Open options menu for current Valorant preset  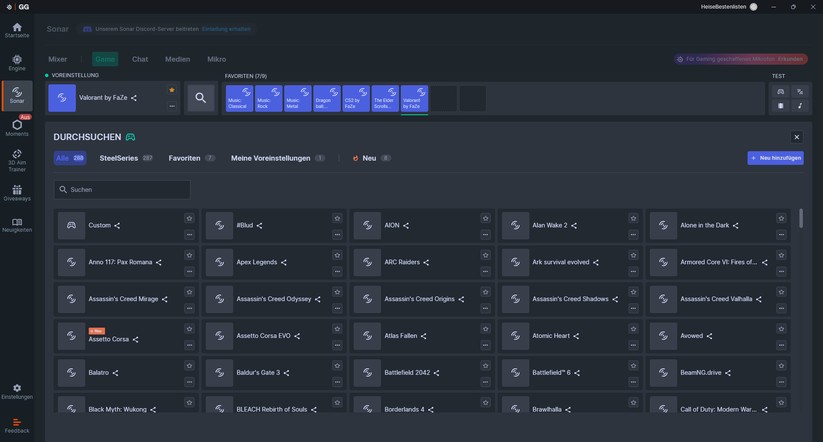pos(172,105)
